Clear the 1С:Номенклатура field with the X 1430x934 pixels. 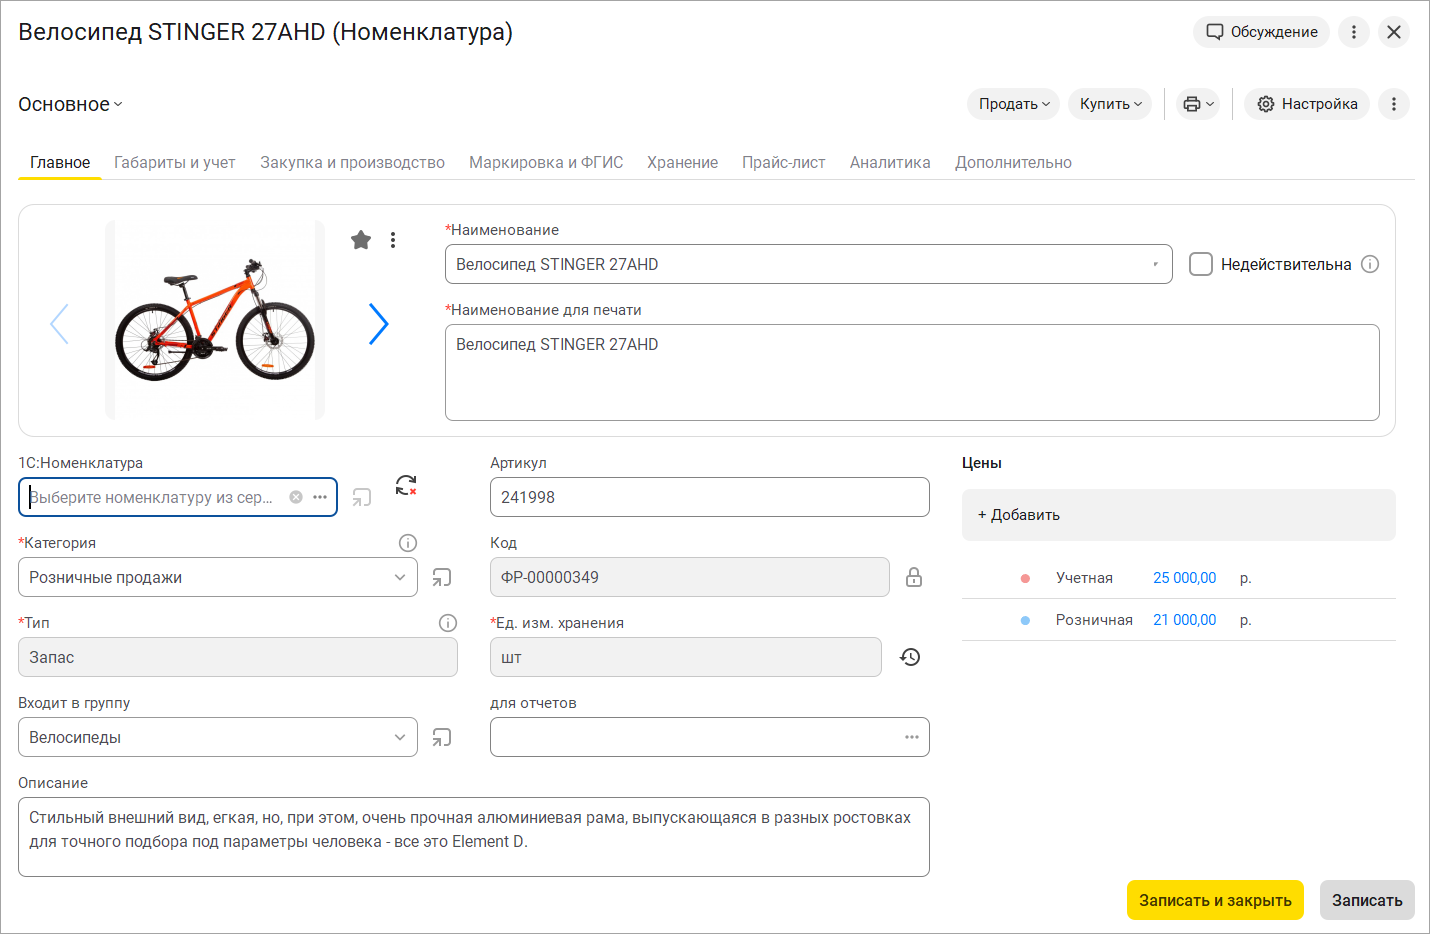(296, 497)
